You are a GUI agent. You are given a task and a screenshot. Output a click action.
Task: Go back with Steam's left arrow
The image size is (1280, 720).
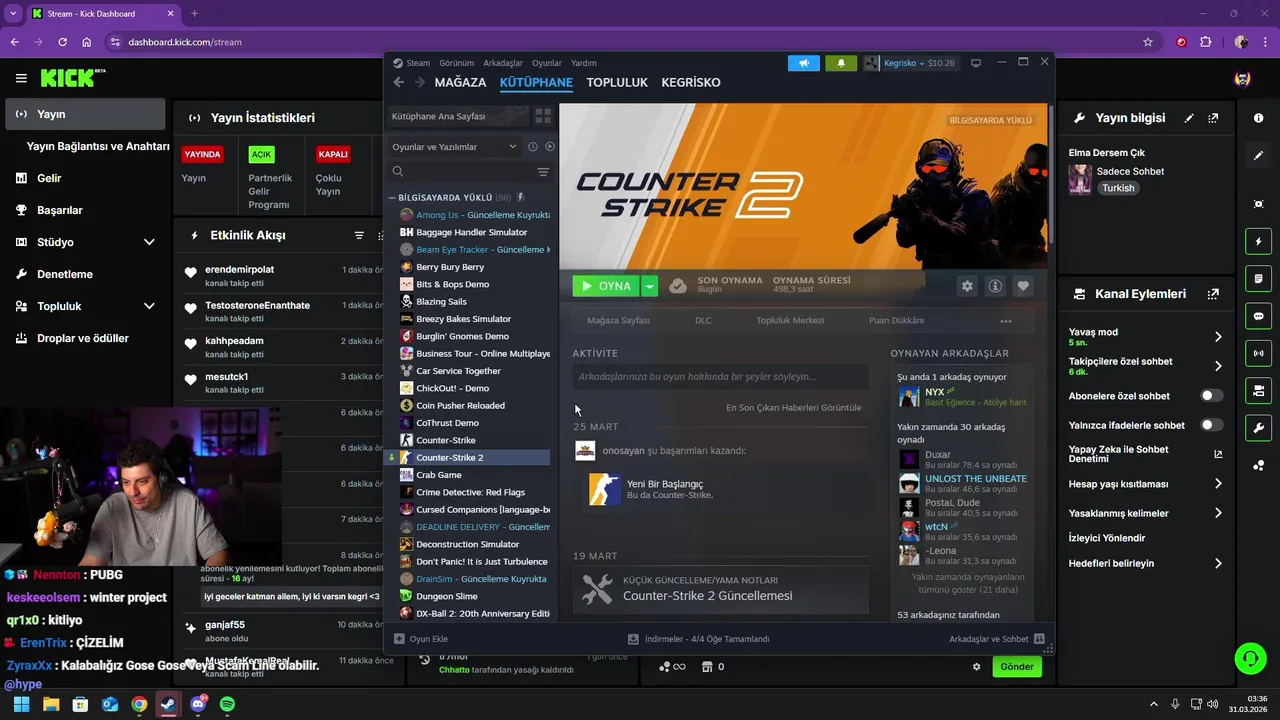(x=399, y=82)
